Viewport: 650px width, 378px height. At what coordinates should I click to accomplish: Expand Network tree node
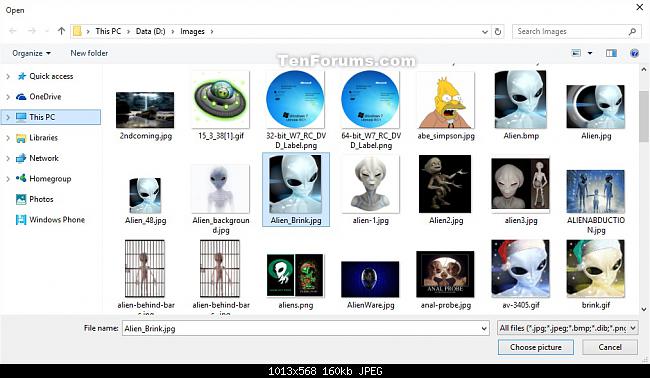click(7, 158)
